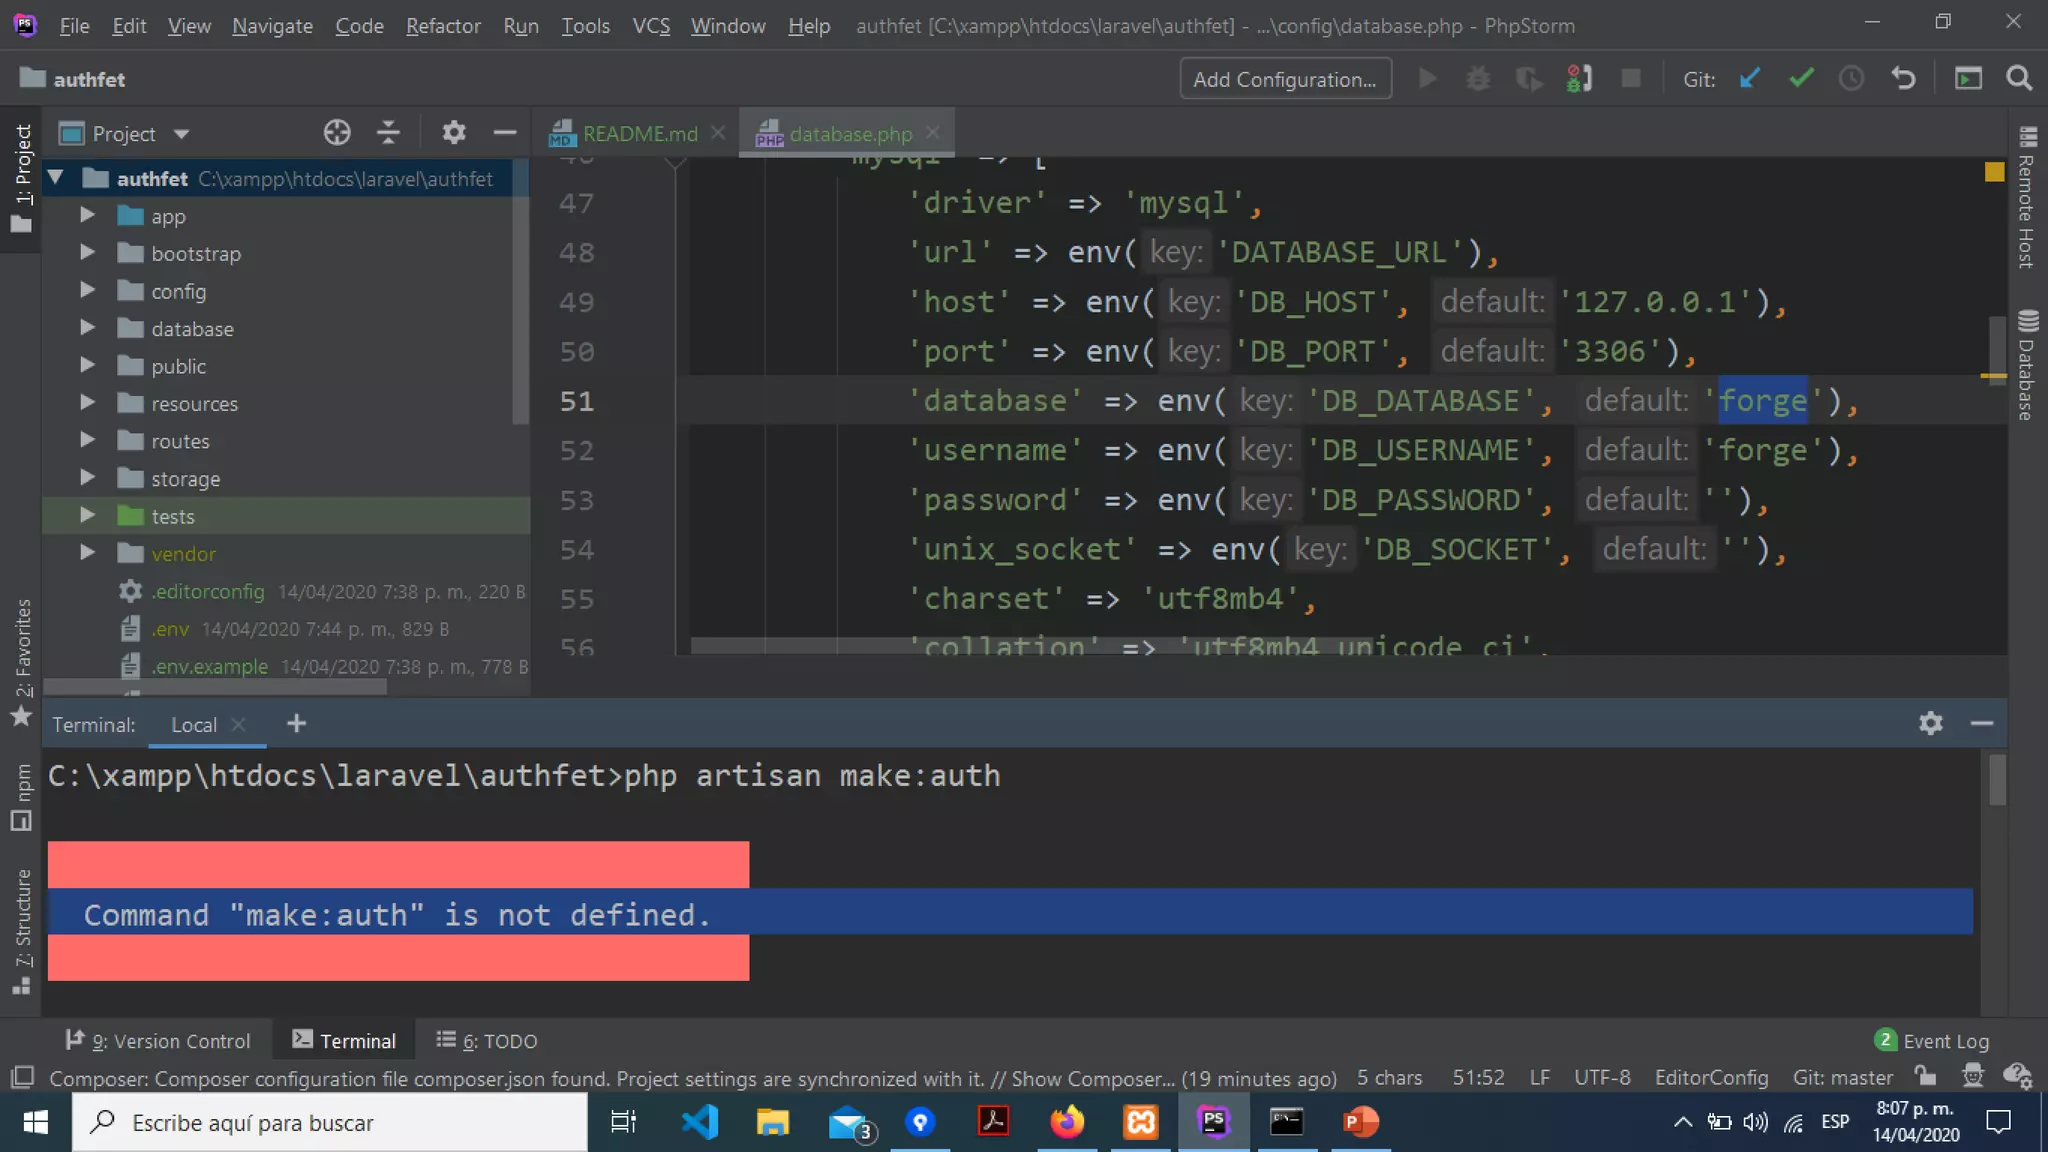Expand the config folder in tree
2048x1152 pixels.
87,291
